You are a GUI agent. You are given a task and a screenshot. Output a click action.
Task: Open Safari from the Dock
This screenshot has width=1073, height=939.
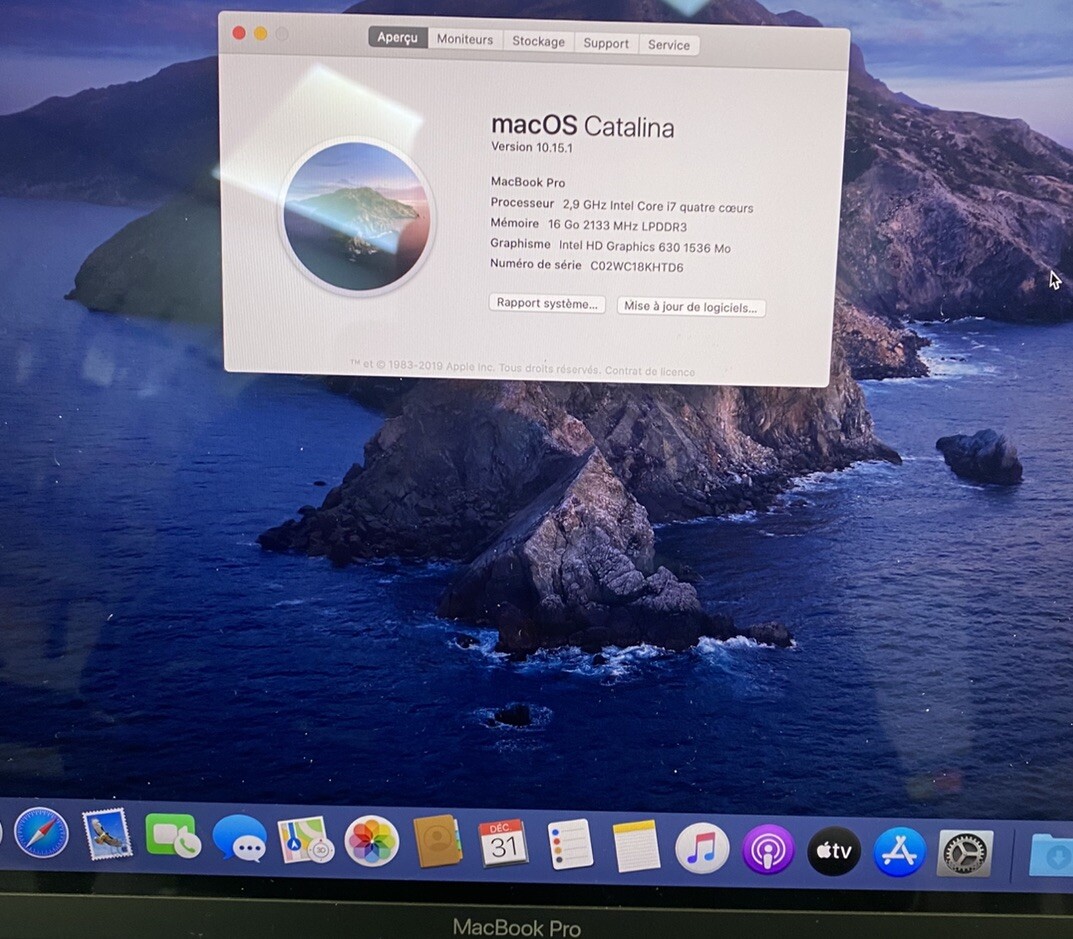41,834
